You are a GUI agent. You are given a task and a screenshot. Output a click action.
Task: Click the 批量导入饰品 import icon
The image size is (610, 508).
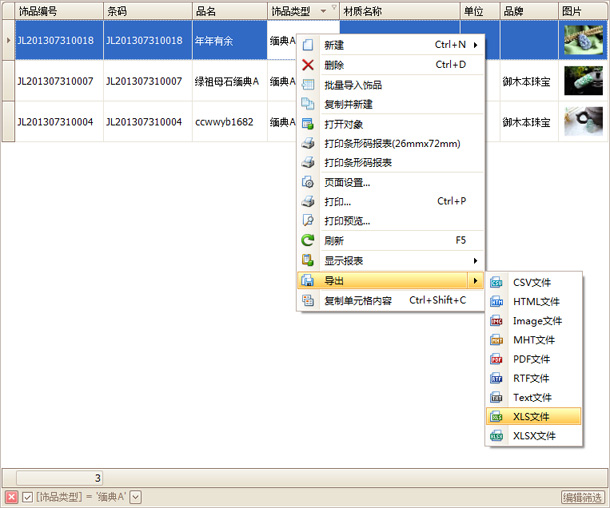[x=308, y=85]
